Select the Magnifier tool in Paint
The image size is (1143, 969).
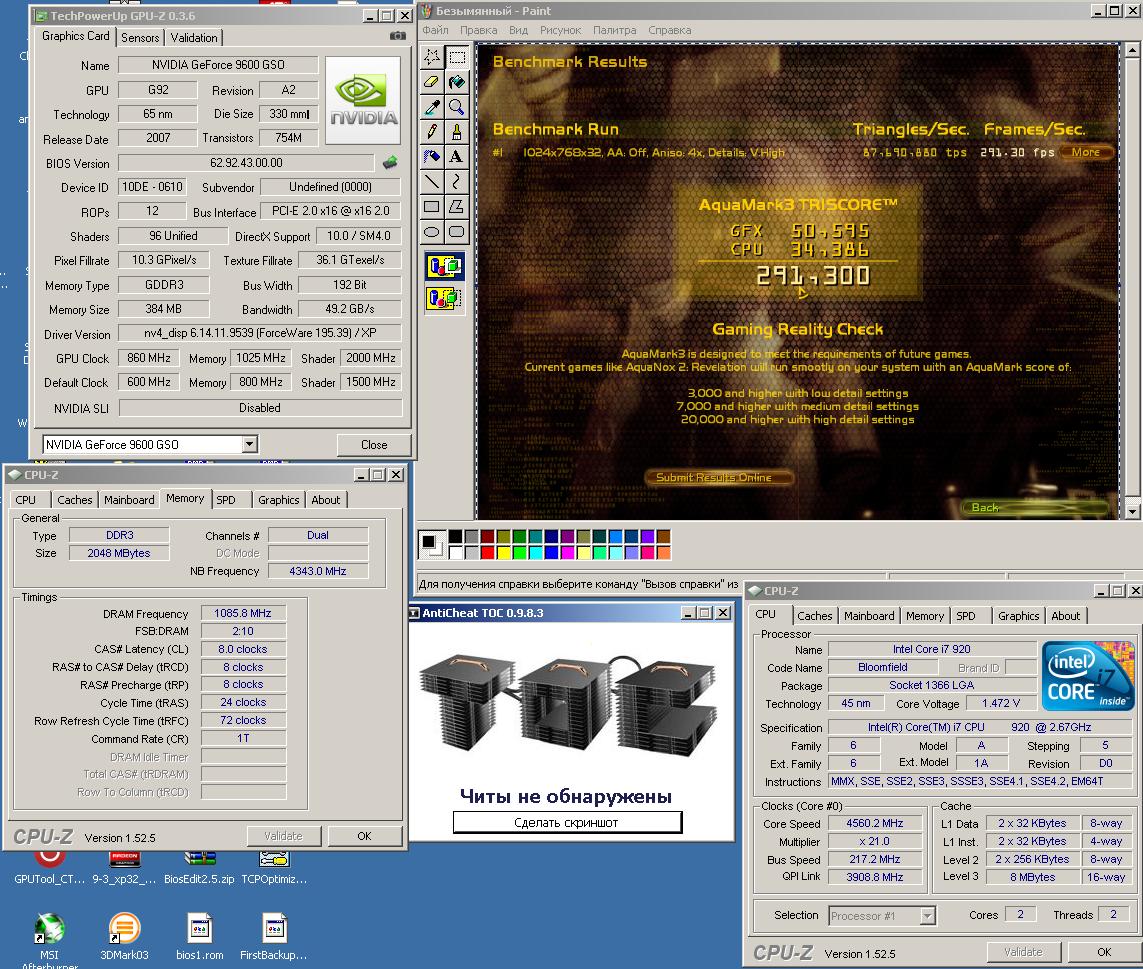[x=457, y=107]
